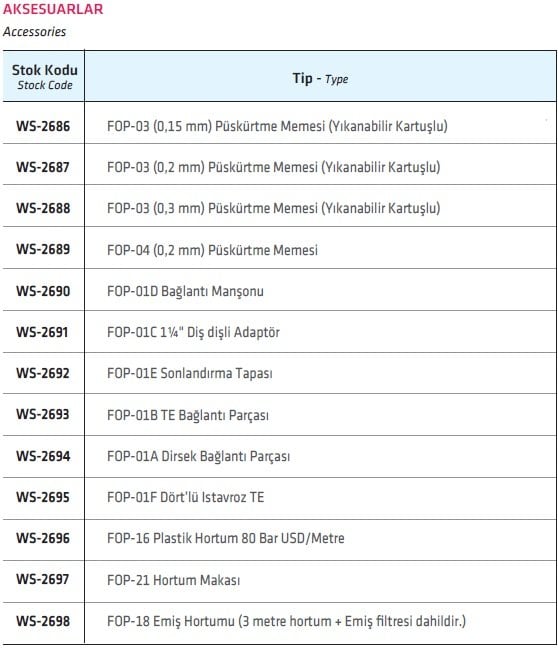Click stock code WS-2698
558x649 pixels.
(43, 621)
